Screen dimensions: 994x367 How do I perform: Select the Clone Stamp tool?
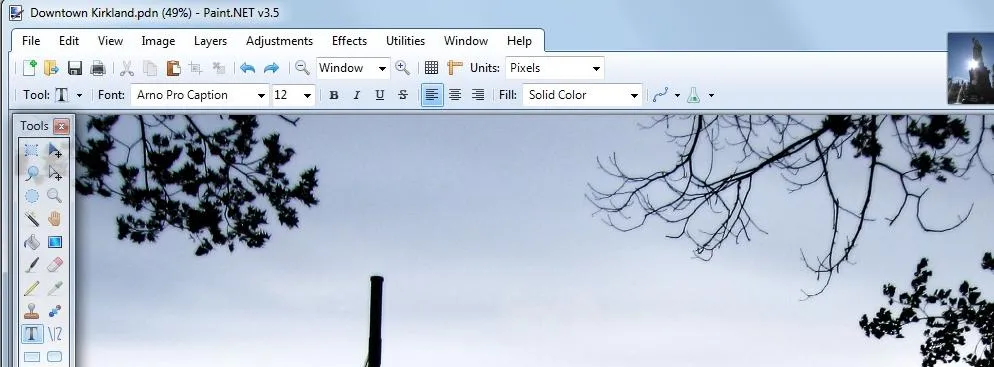click(31, 311)
